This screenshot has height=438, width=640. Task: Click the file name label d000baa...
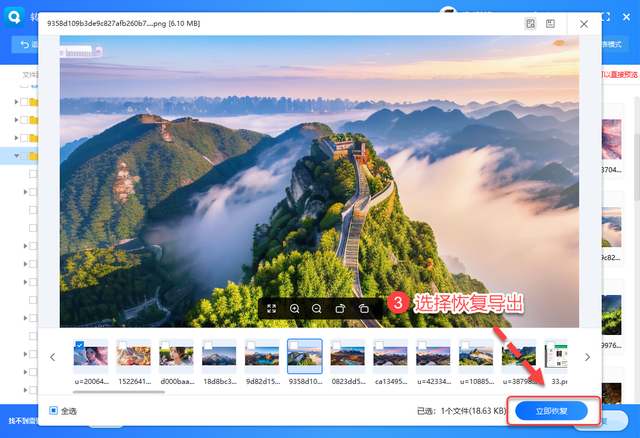pos(178,381)
